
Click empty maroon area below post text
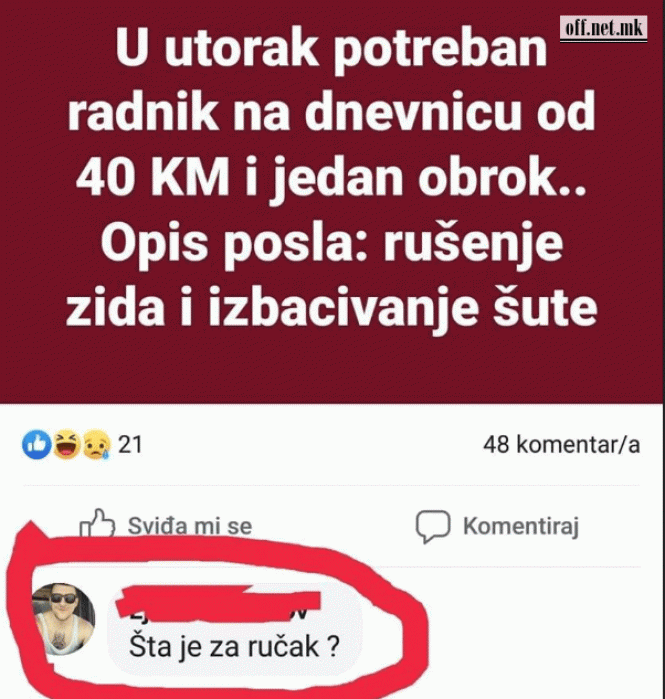click(x=331, y=370)
